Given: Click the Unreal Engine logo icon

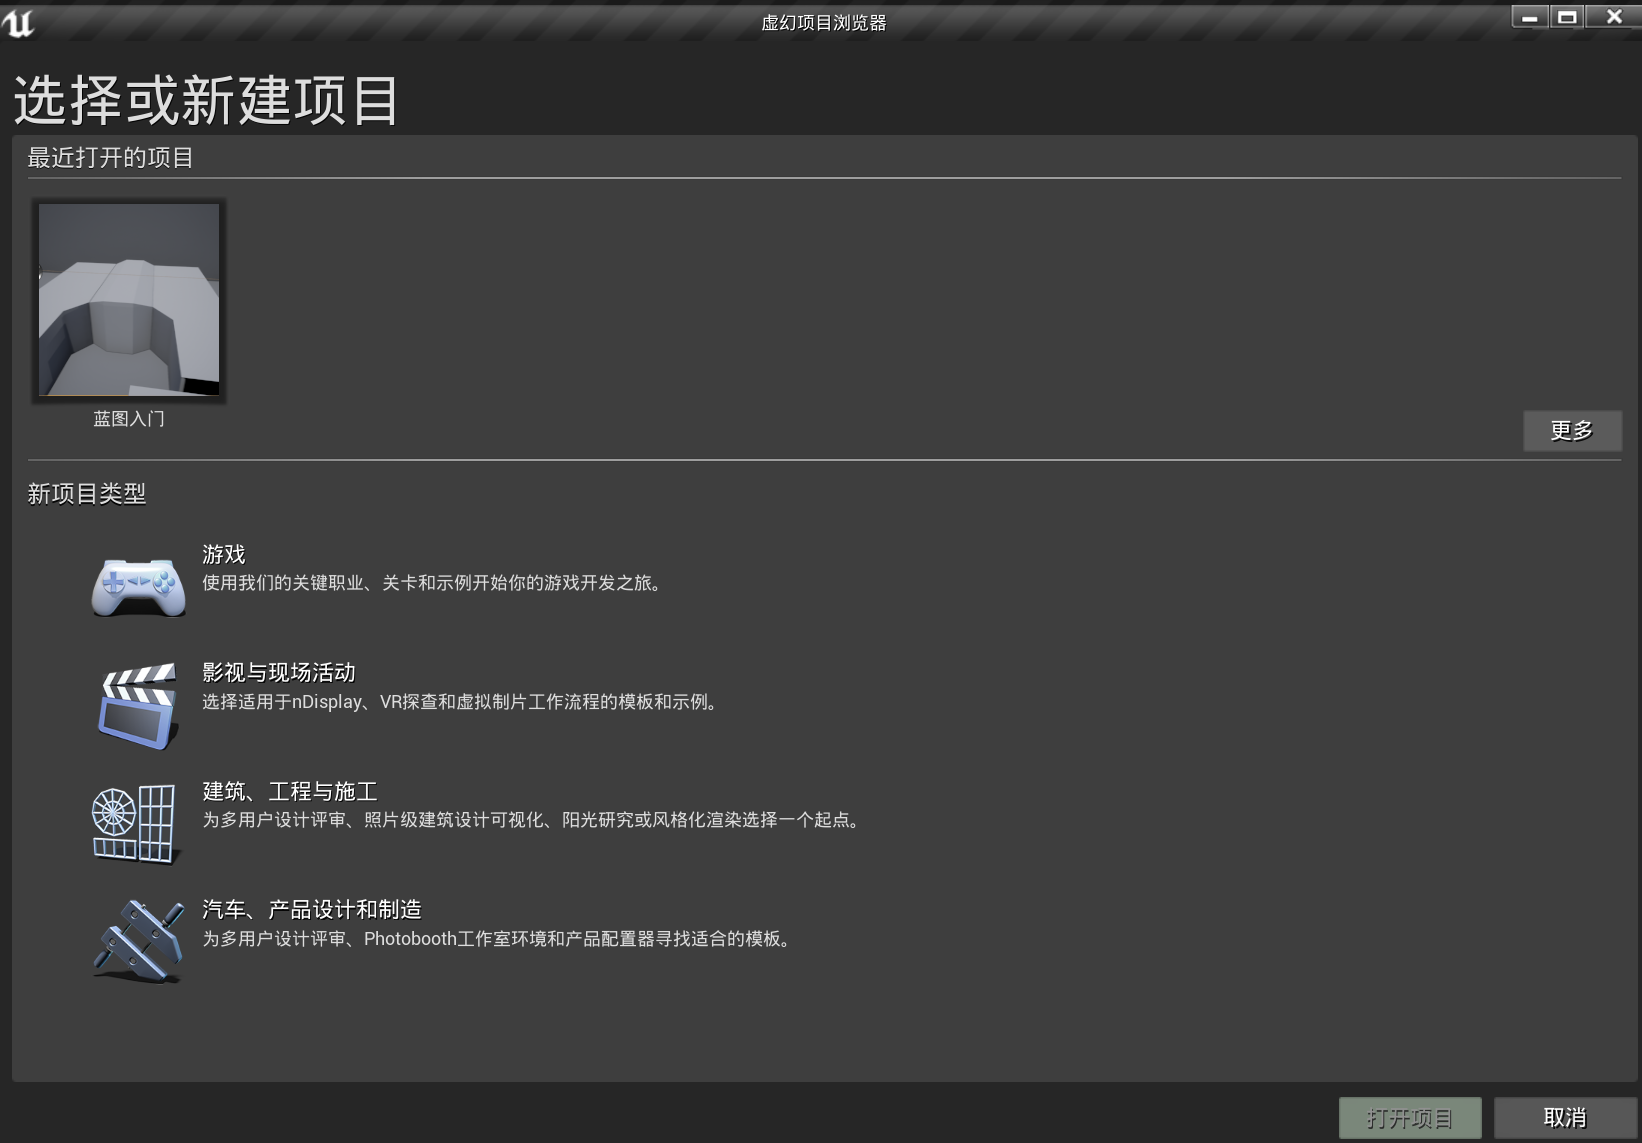Looking at the screenshot, I should [x=18, y=22].
